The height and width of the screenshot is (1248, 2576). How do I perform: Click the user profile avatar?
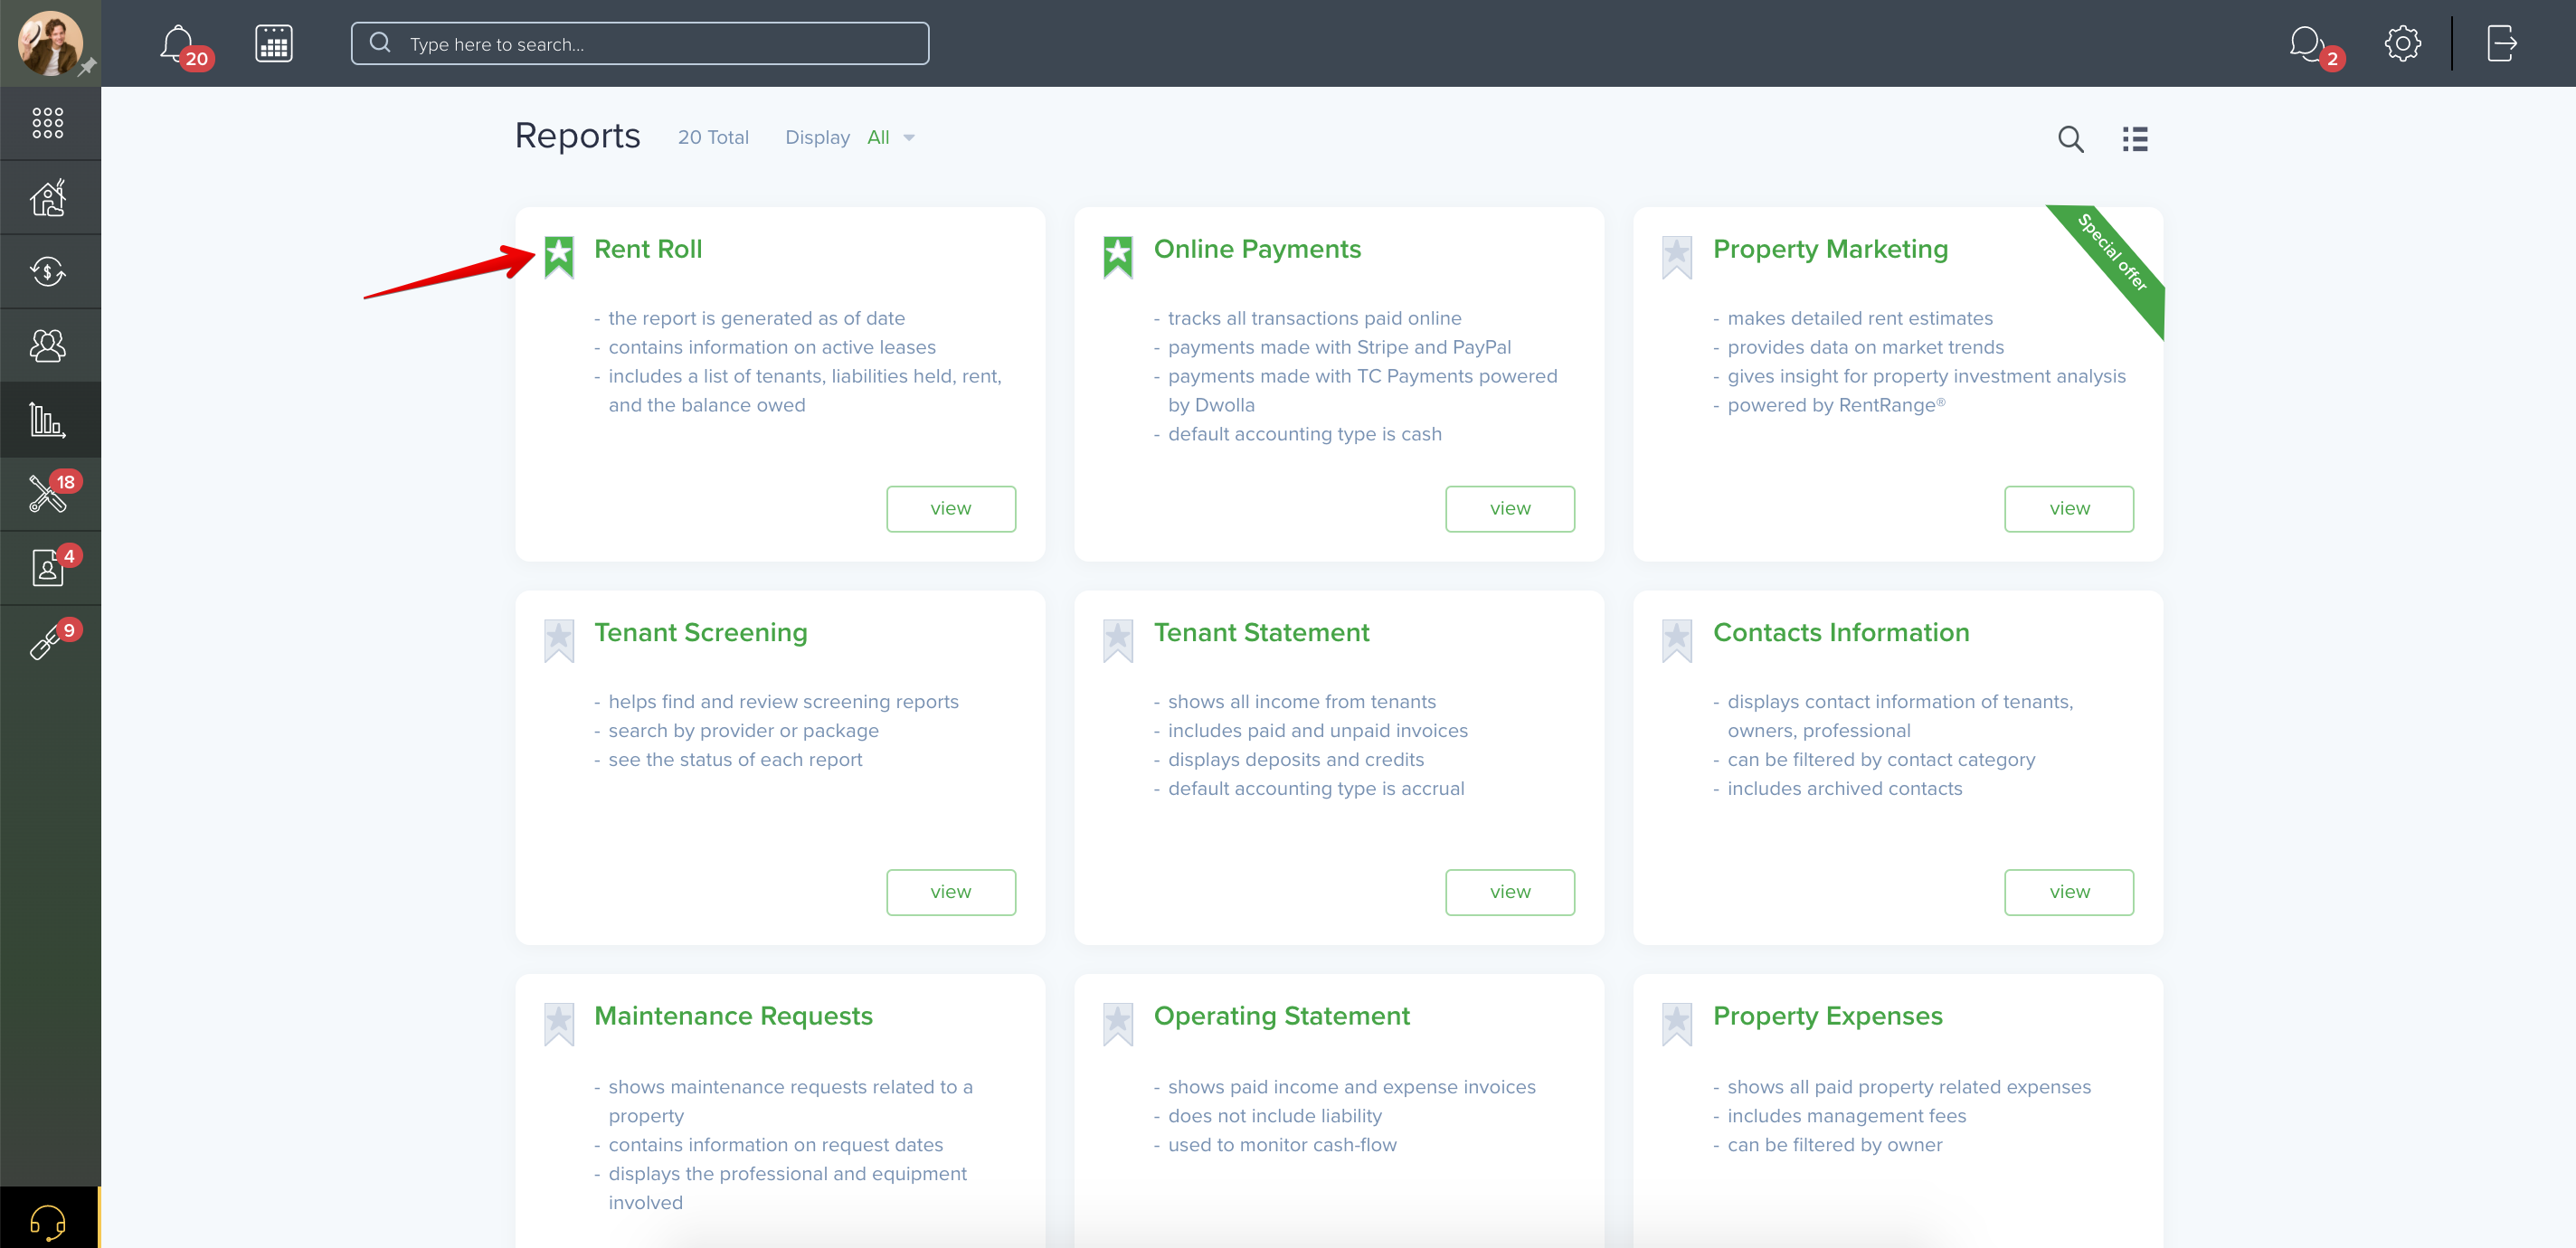click(x=48, y=42)
